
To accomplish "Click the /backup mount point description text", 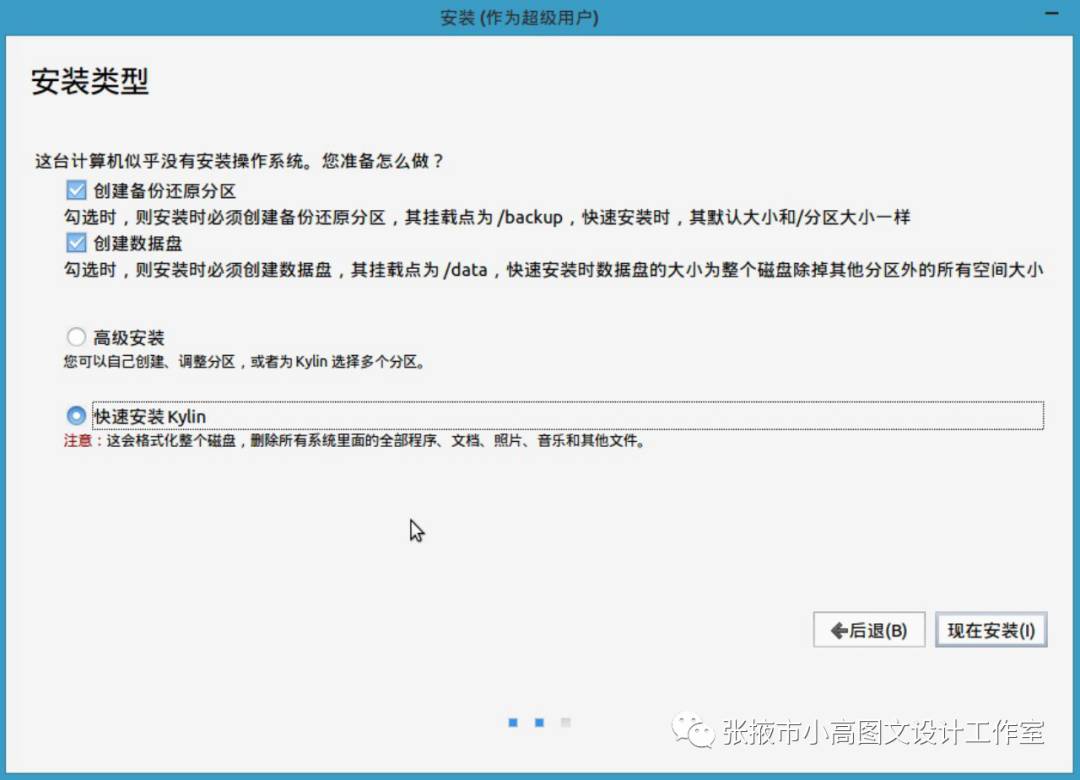I will 486,217.
